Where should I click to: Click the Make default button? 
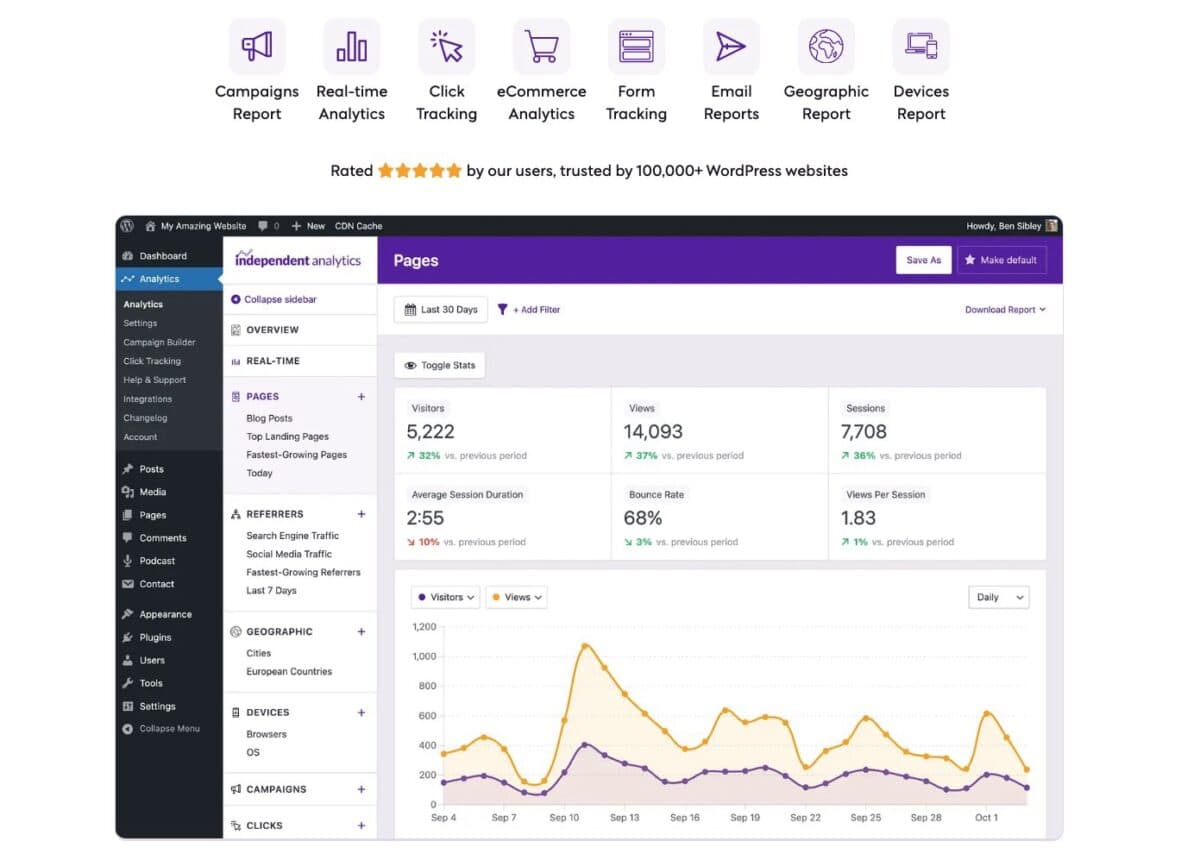tap(1001, 260)
